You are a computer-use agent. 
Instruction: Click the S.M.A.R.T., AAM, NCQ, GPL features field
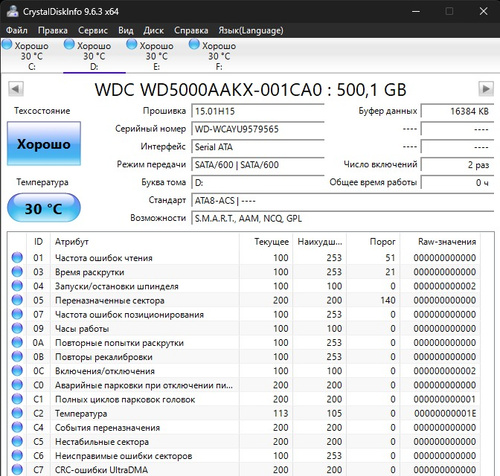(x=342, y=218)
